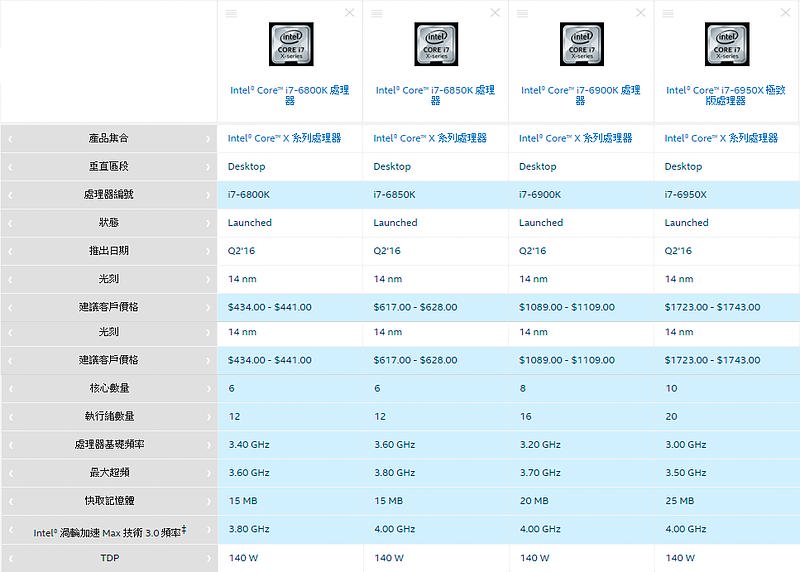Click right arrow on the 快取記憶體 row
This screenshot has width=800, height=572.
[x=208, y=501]
